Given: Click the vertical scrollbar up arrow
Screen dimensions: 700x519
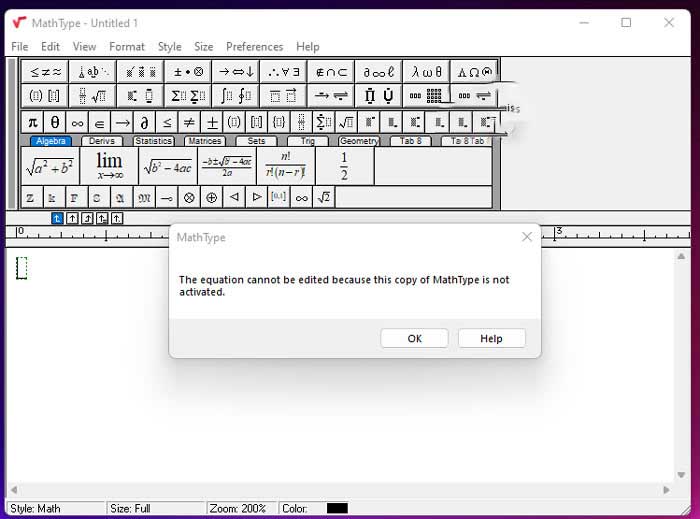Looking at the screenshot, I should (681, 256).
